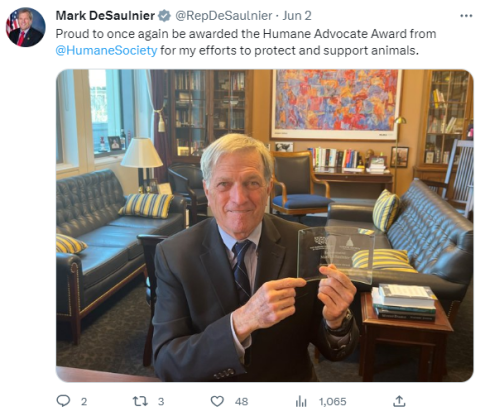The height and width of the screenshot is (416, 480).
Task: Open Mark DeSaulnier's profile avatar
Action: (25, 27)
